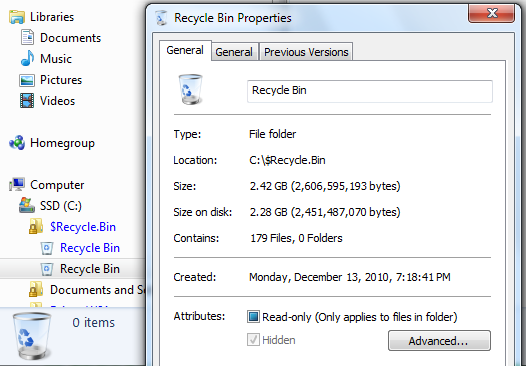Click '179 Files, 0 Folders' text

(x=296, y=238)
